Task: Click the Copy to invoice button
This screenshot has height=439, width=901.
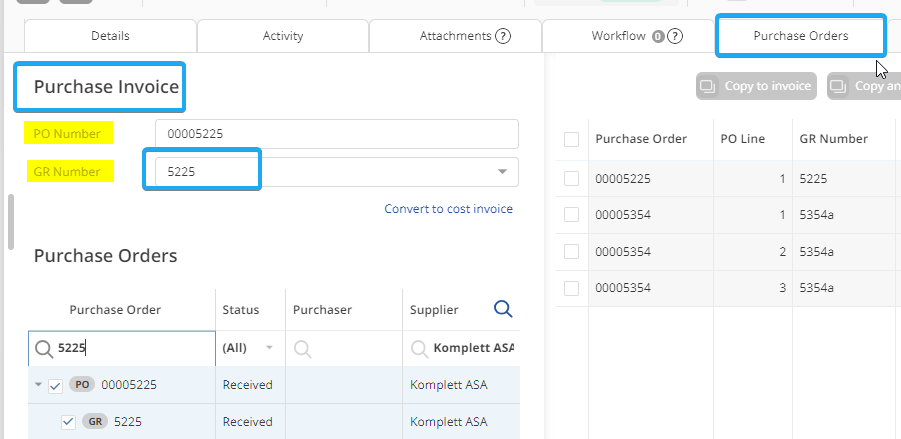Action: (756, 86)
